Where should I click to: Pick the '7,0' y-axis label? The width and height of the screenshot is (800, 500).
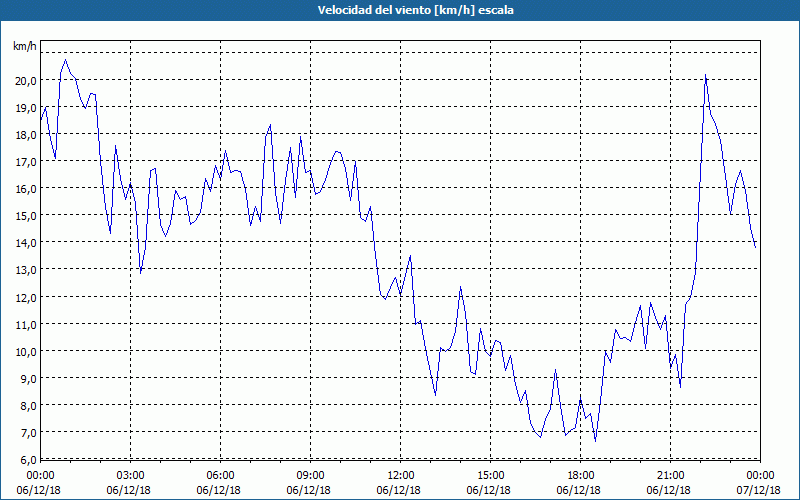[28, 432]
